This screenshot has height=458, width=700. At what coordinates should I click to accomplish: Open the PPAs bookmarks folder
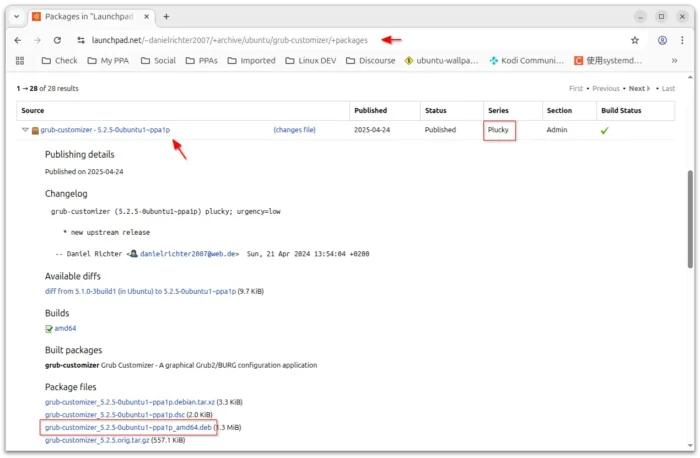point(201,61)
